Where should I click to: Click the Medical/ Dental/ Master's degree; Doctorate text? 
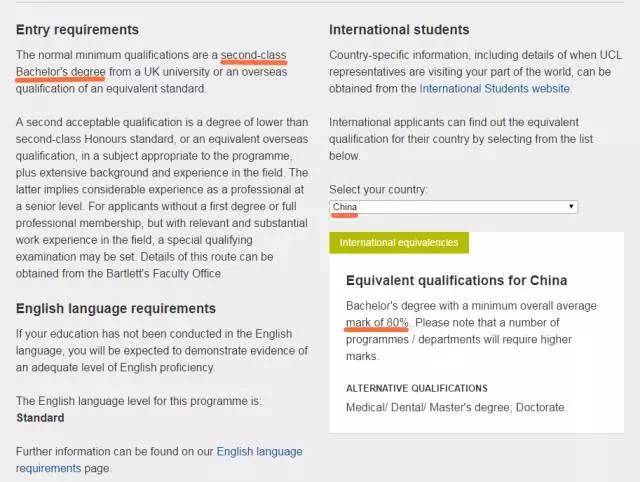pos(456,407)
